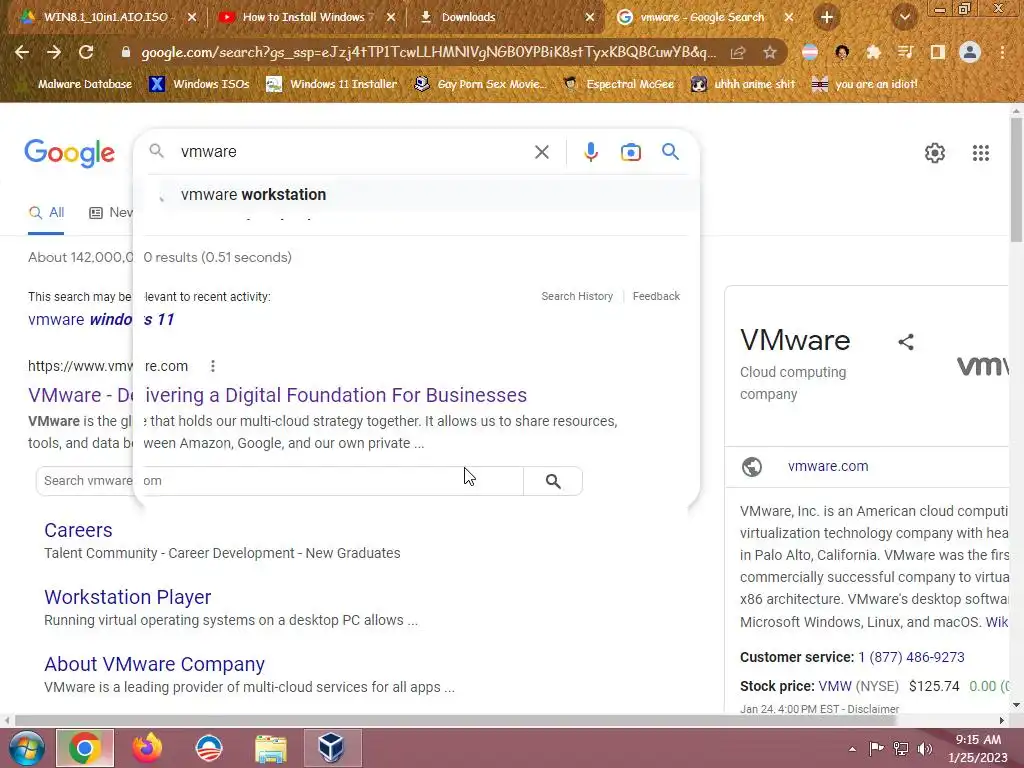Open the Windows Start orb
This screenshot has height=768, width=1024.
(x=26, y=748)
